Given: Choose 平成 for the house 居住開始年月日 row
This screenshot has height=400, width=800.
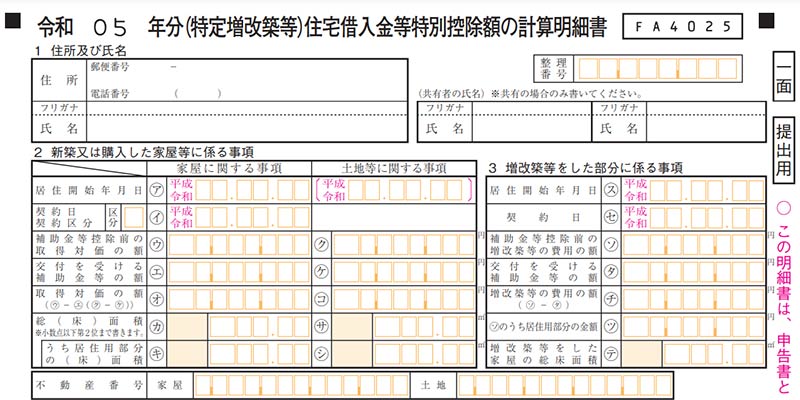Looking at the screenshot, I should point(180,184).
